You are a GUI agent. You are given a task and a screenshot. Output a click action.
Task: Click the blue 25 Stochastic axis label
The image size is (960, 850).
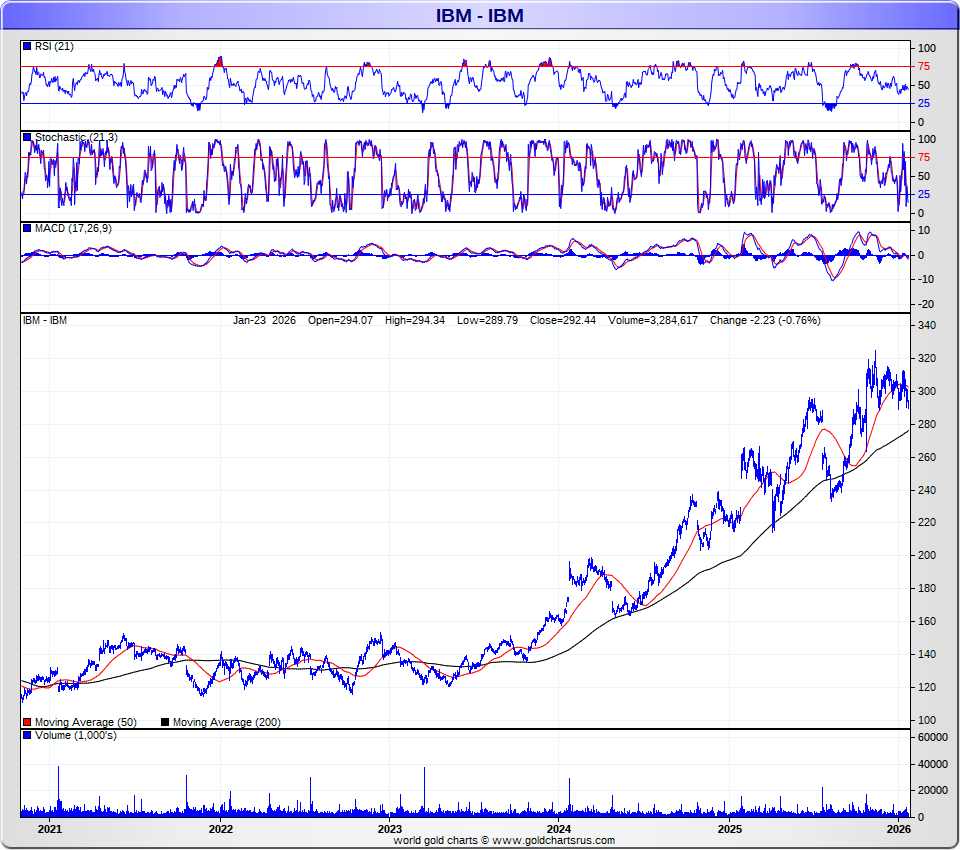tap(924, 195)
